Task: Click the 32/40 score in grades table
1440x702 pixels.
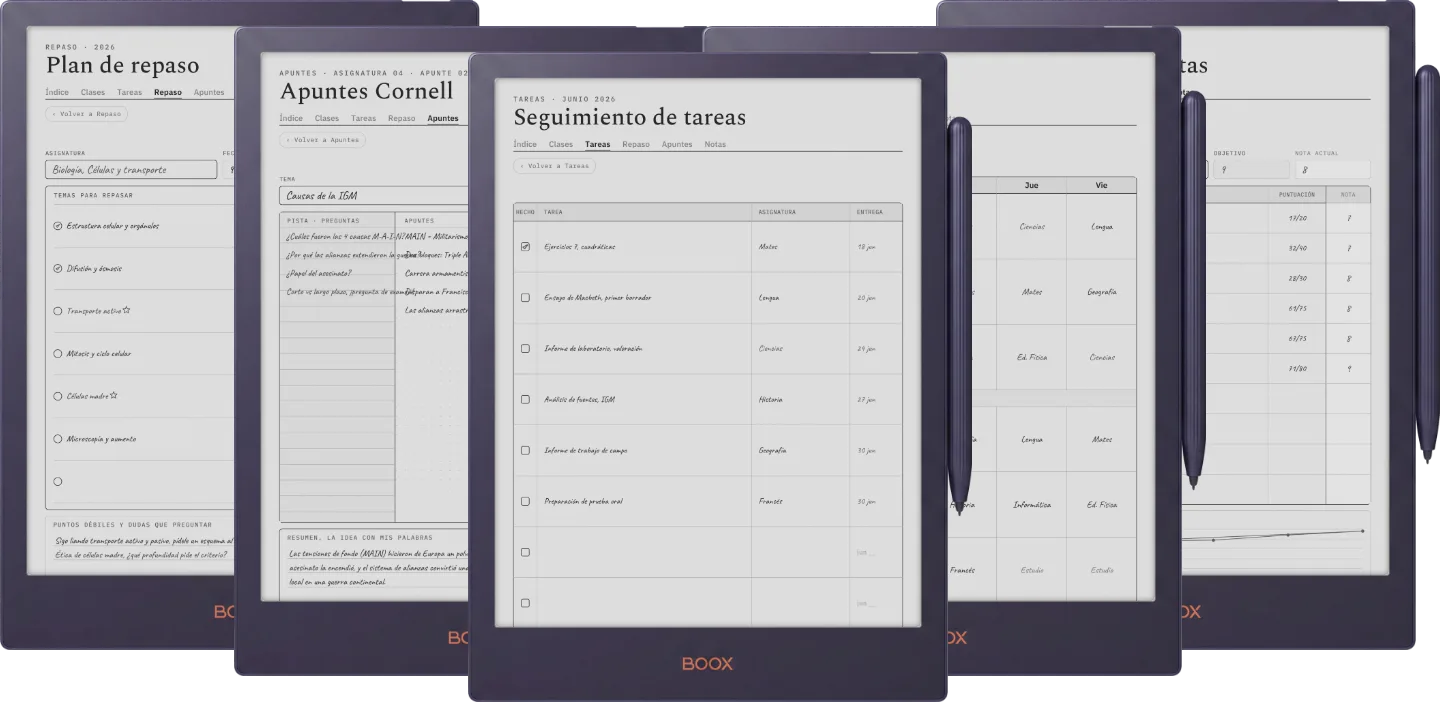Action: 1298,248
